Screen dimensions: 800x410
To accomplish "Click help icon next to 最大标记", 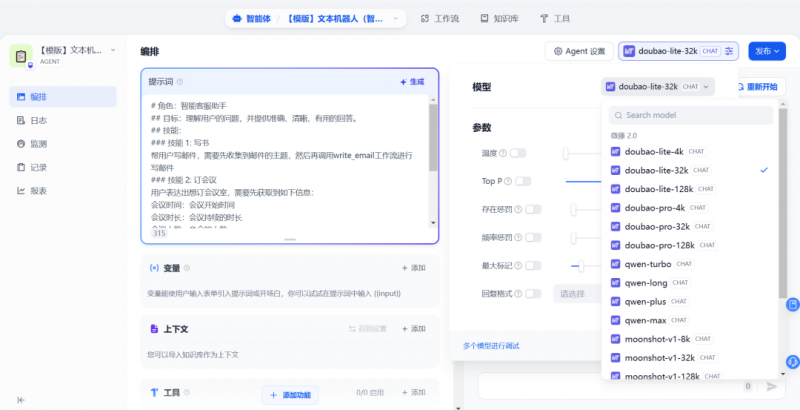I will [x=518, y=265].
